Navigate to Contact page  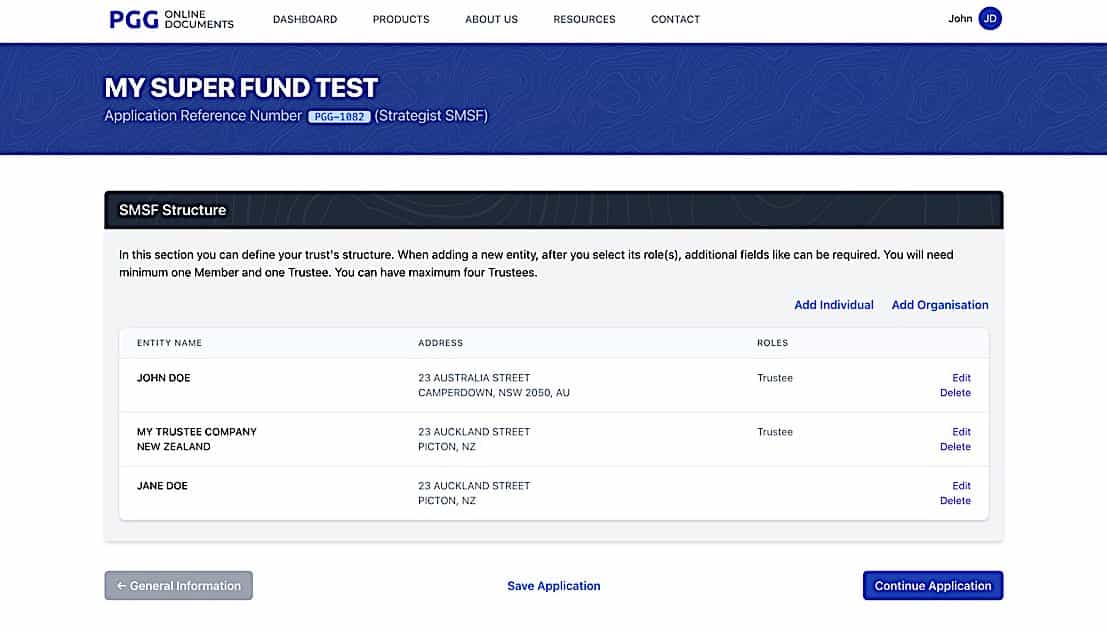click(675, 19)
